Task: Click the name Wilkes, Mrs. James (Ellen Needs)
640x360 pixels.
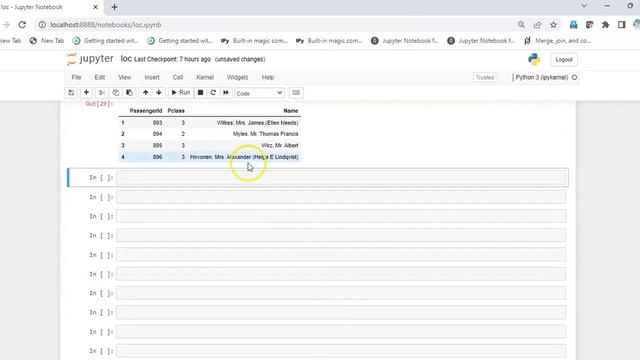Action: [x=258, y=122]
